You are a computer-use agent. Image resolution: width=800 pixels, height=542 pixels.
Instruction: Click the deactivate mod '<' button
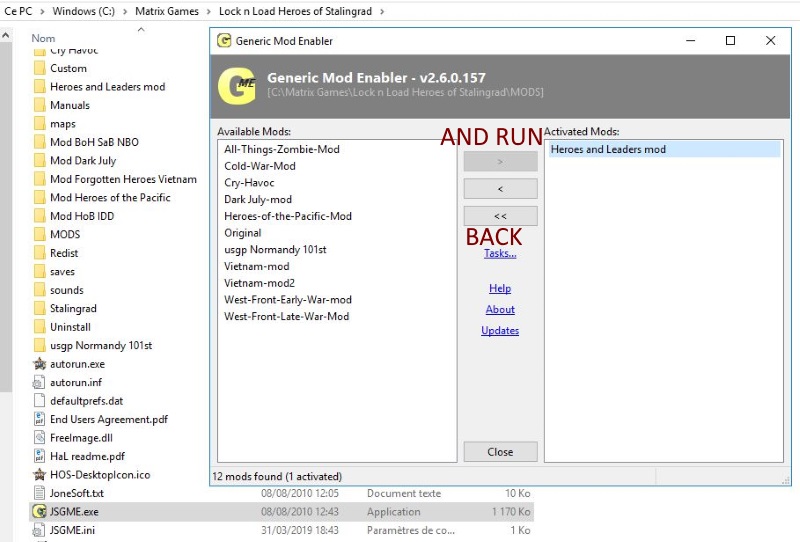click(501, 189)
